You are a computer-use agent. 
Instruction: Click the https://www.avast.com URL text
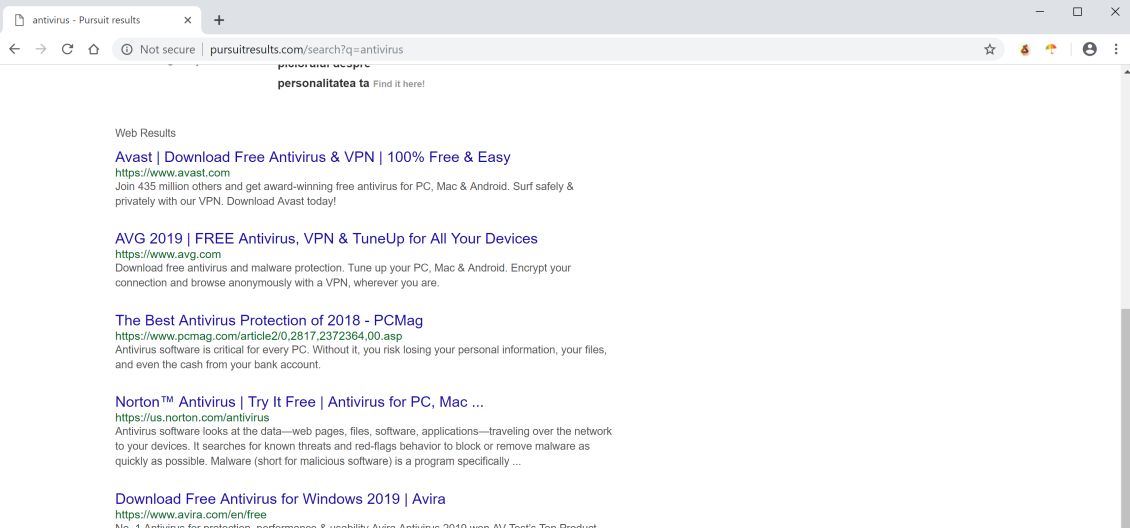tap(172, 173)
